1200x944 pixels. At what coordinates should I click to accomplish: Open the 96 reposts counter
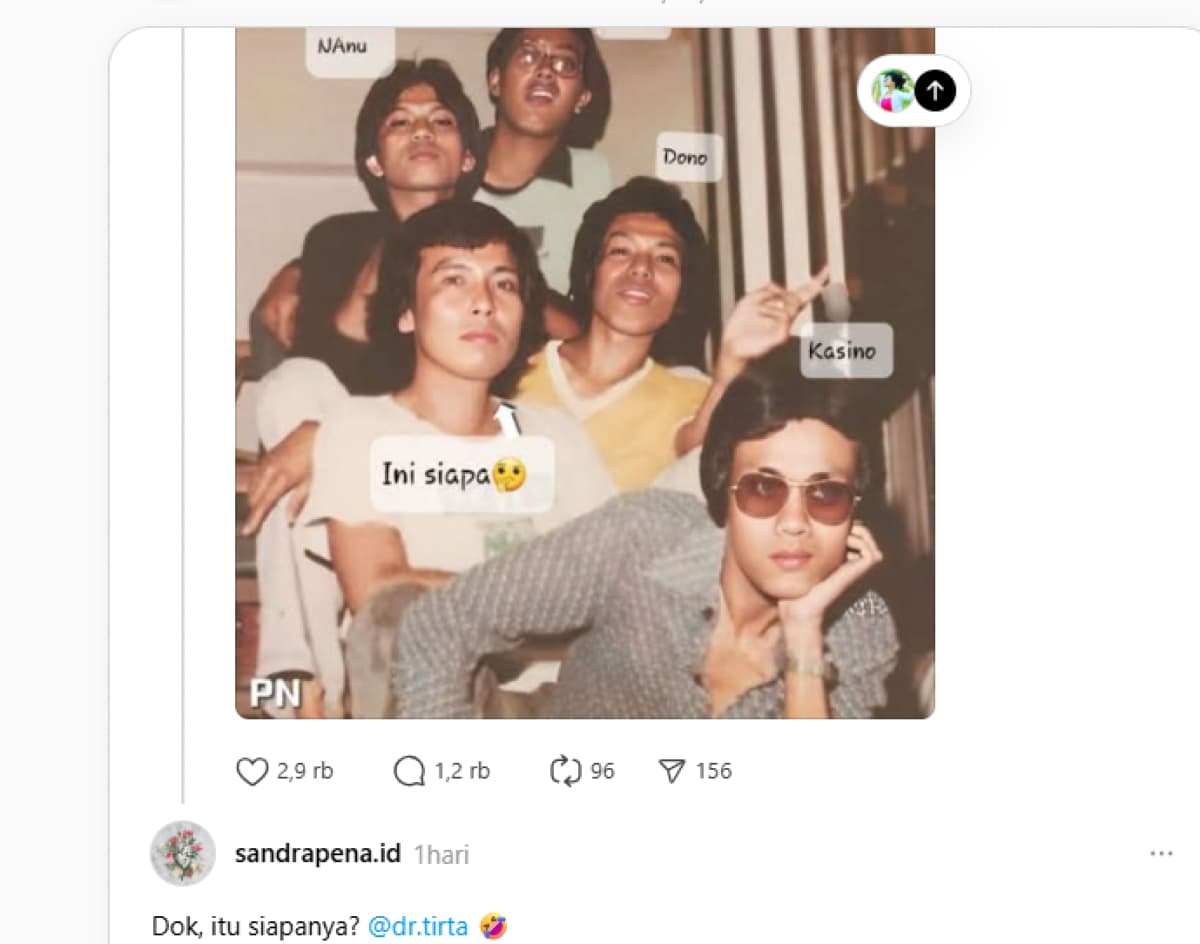pyautogui.click(x=602, y=770)
